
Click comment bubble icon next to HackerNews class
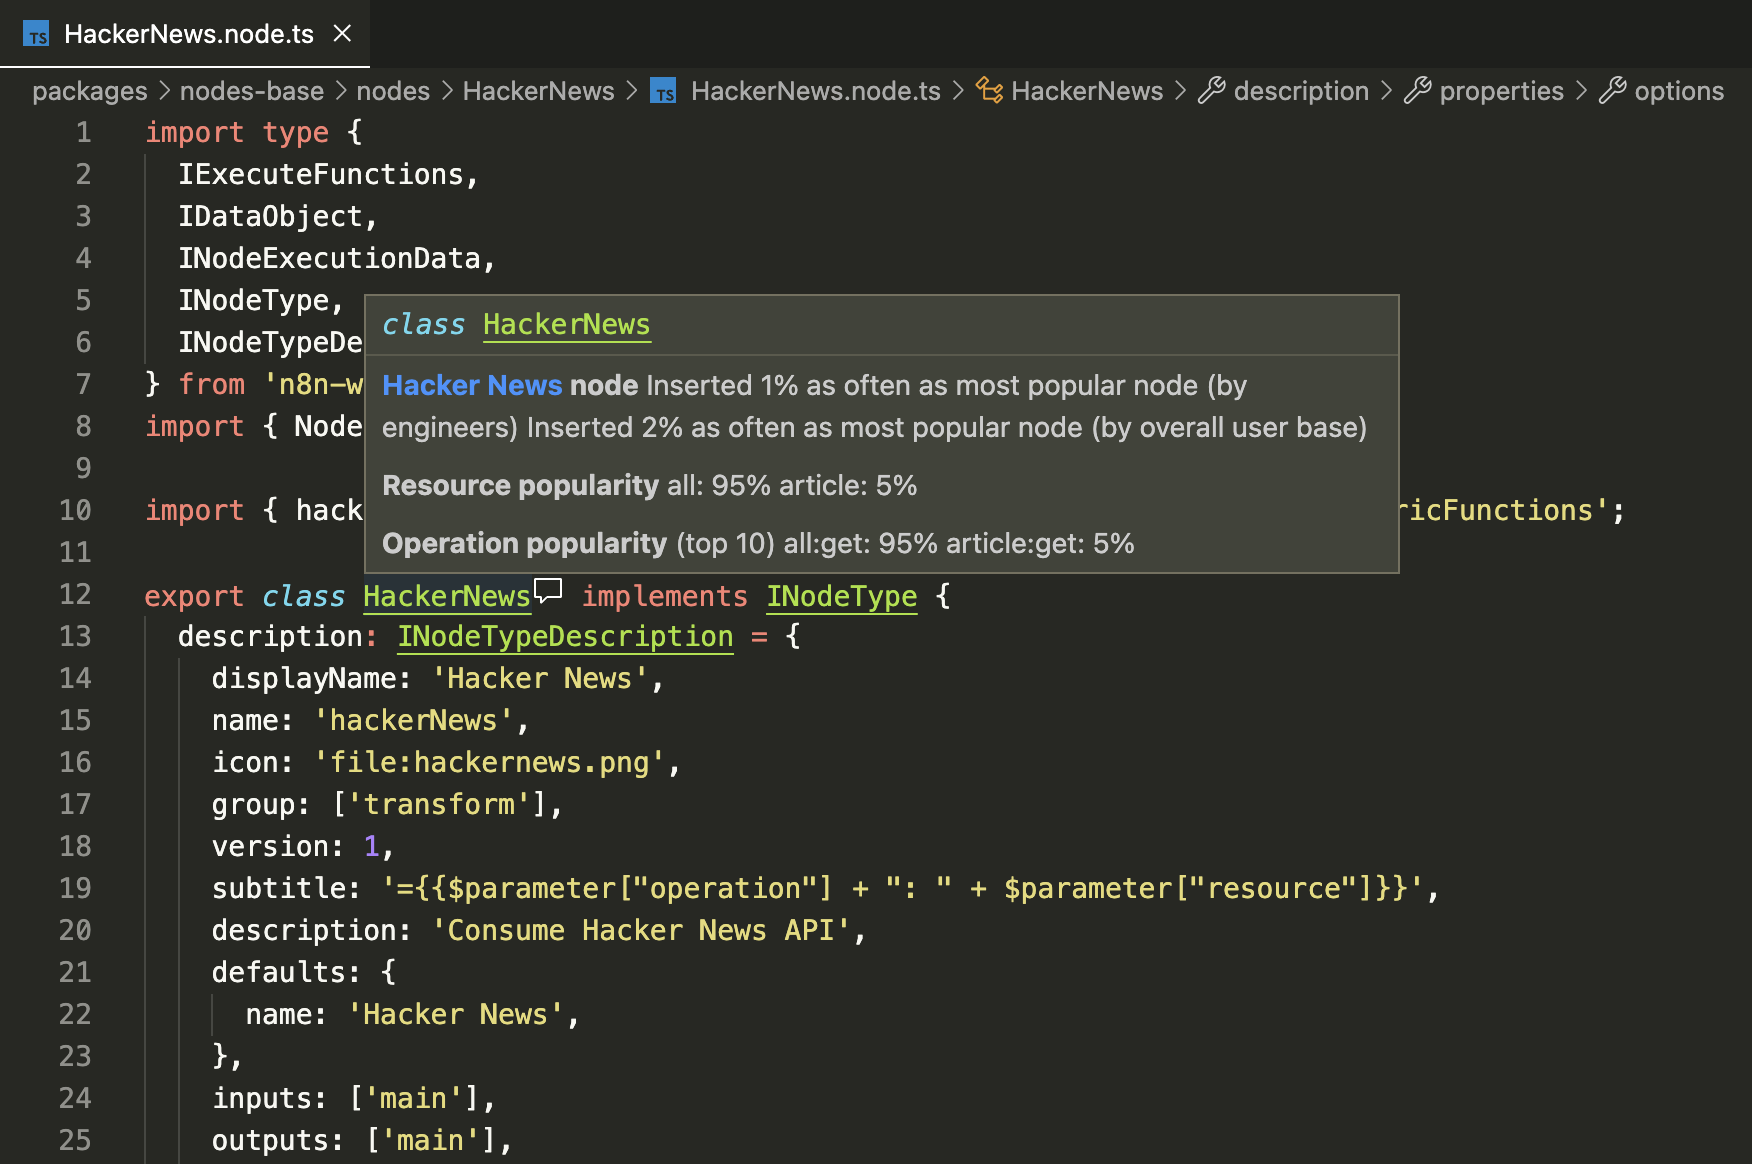[x=548, y=590]
